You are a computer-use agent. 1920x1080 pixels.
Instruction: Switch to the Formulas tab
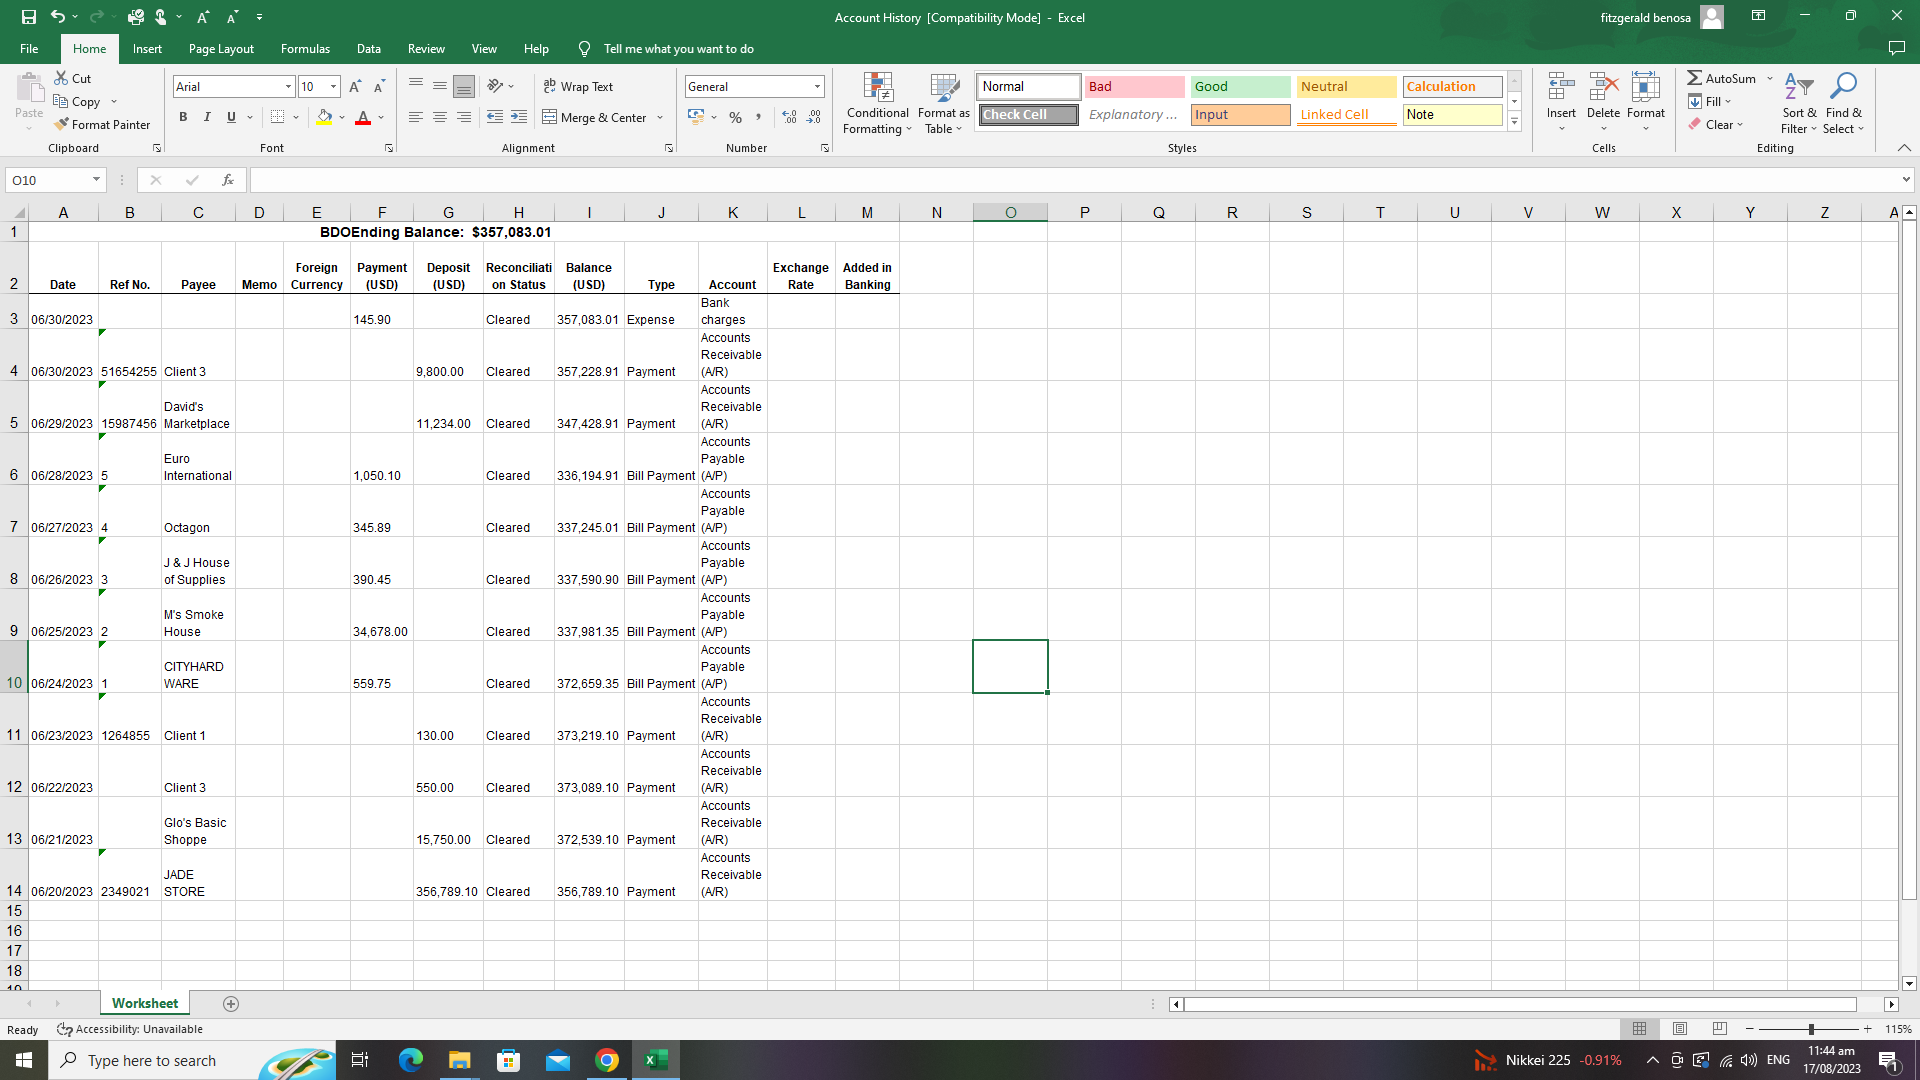[305, 49]
